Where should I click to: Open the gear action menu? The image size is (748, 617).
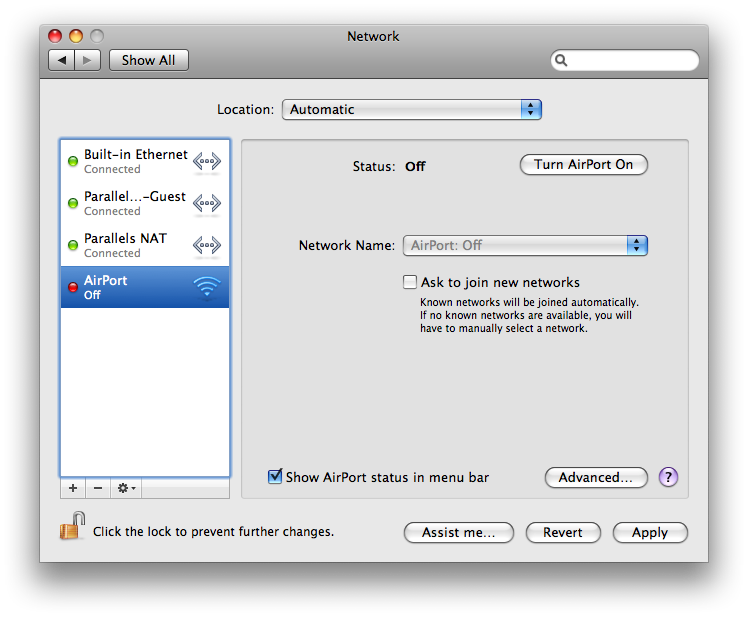tap(126, 488)
